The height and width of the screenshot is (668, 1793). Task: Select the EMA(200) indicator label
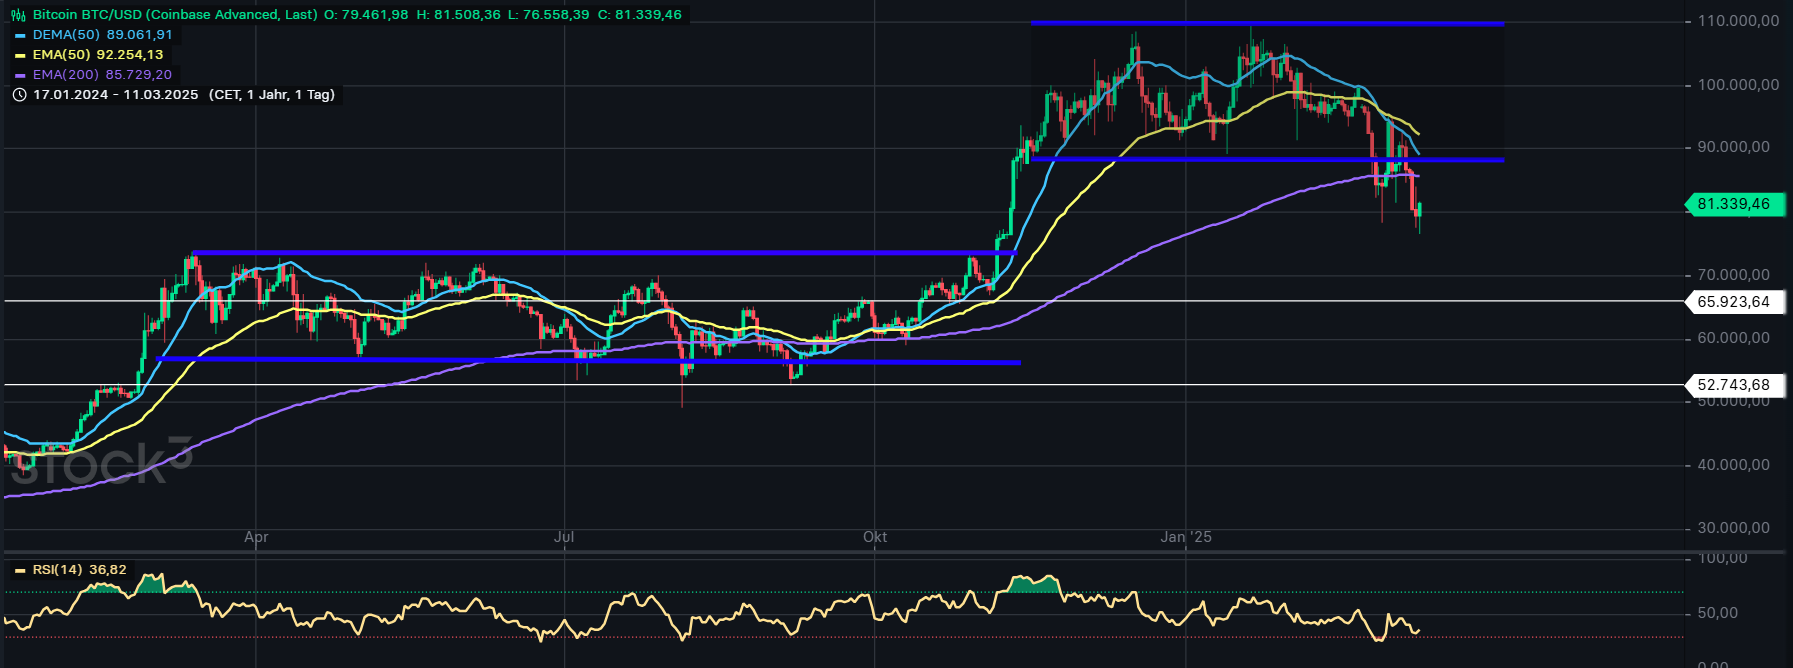[102, 75]
